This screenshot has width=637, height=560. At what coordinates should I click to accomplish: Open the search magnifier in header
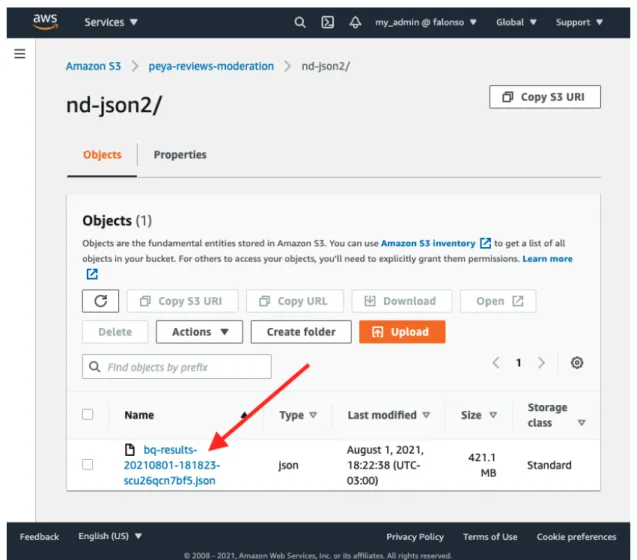(x=300, y=22)
